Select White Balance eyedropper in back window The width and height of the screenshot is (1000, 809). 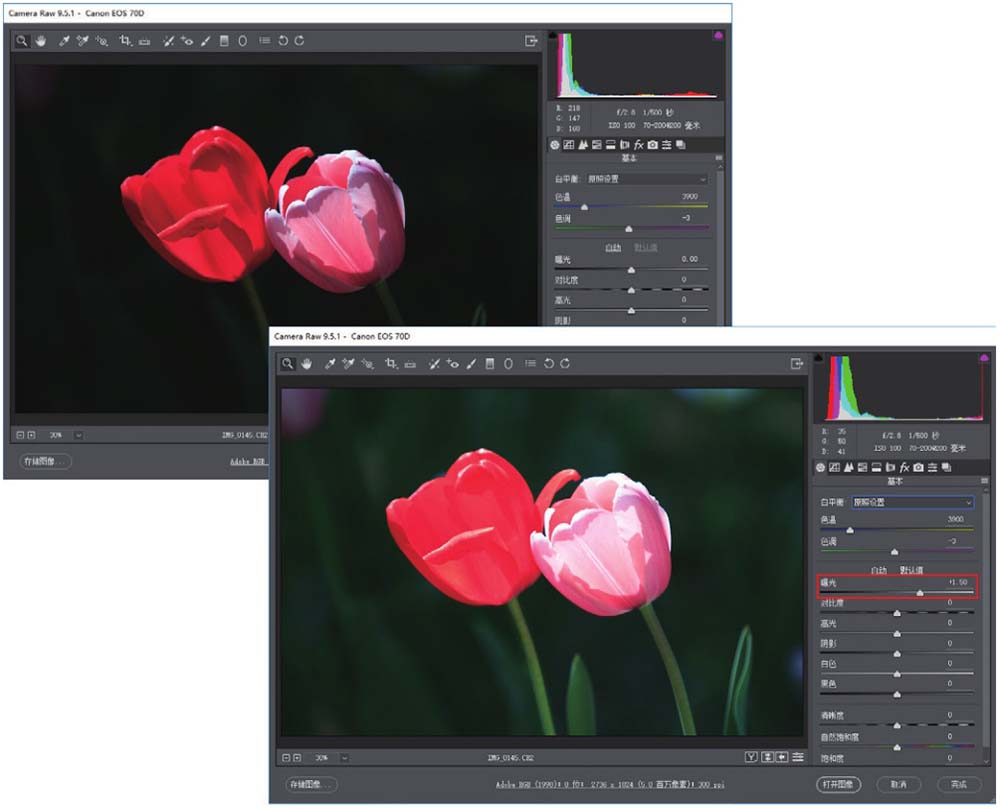coord(63,41)
